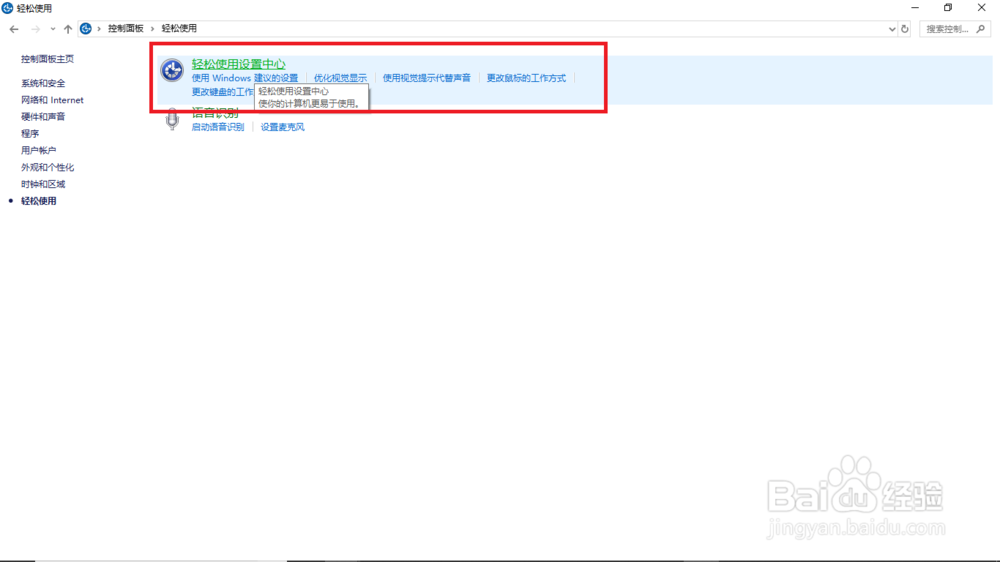Viewport: 1000px width, 562px height.
Task: Select 控制面板 in the address breadcrumb
Action: pos(126,29)
